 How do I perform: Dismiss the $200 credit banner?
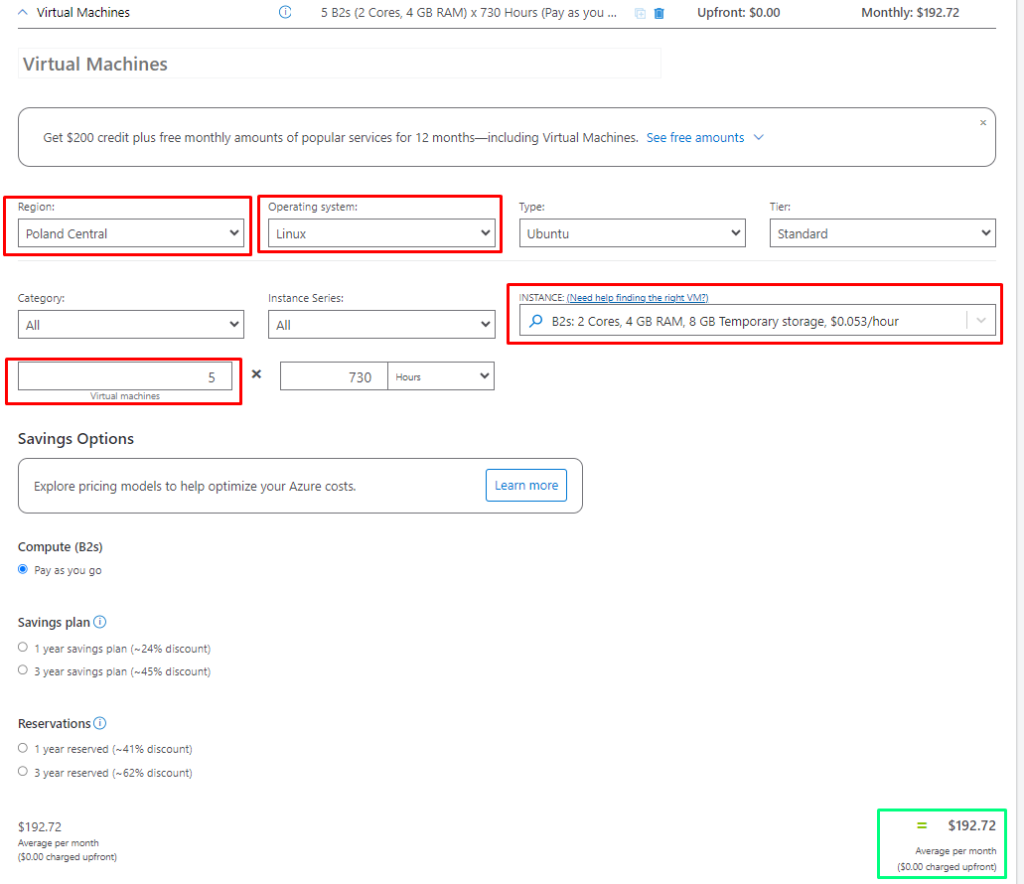tap(982, 123)
